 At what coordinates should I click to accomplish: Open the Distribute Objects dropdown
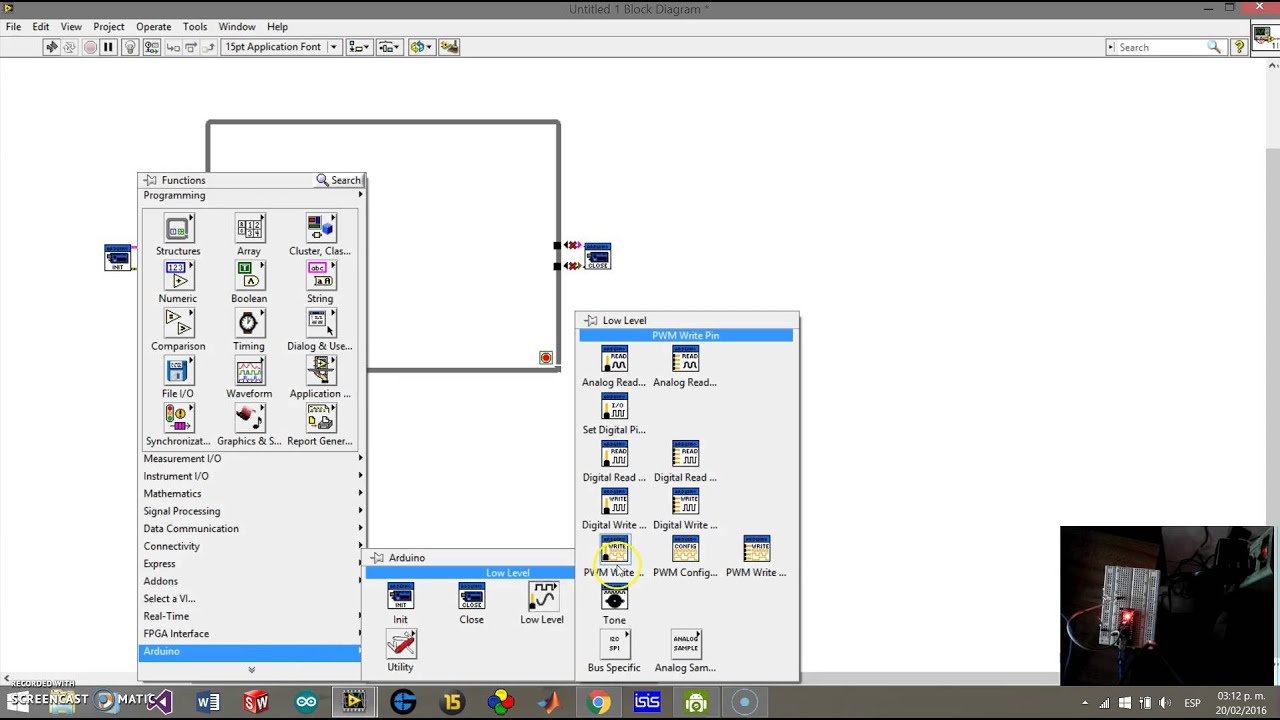(x=387, y=47)
